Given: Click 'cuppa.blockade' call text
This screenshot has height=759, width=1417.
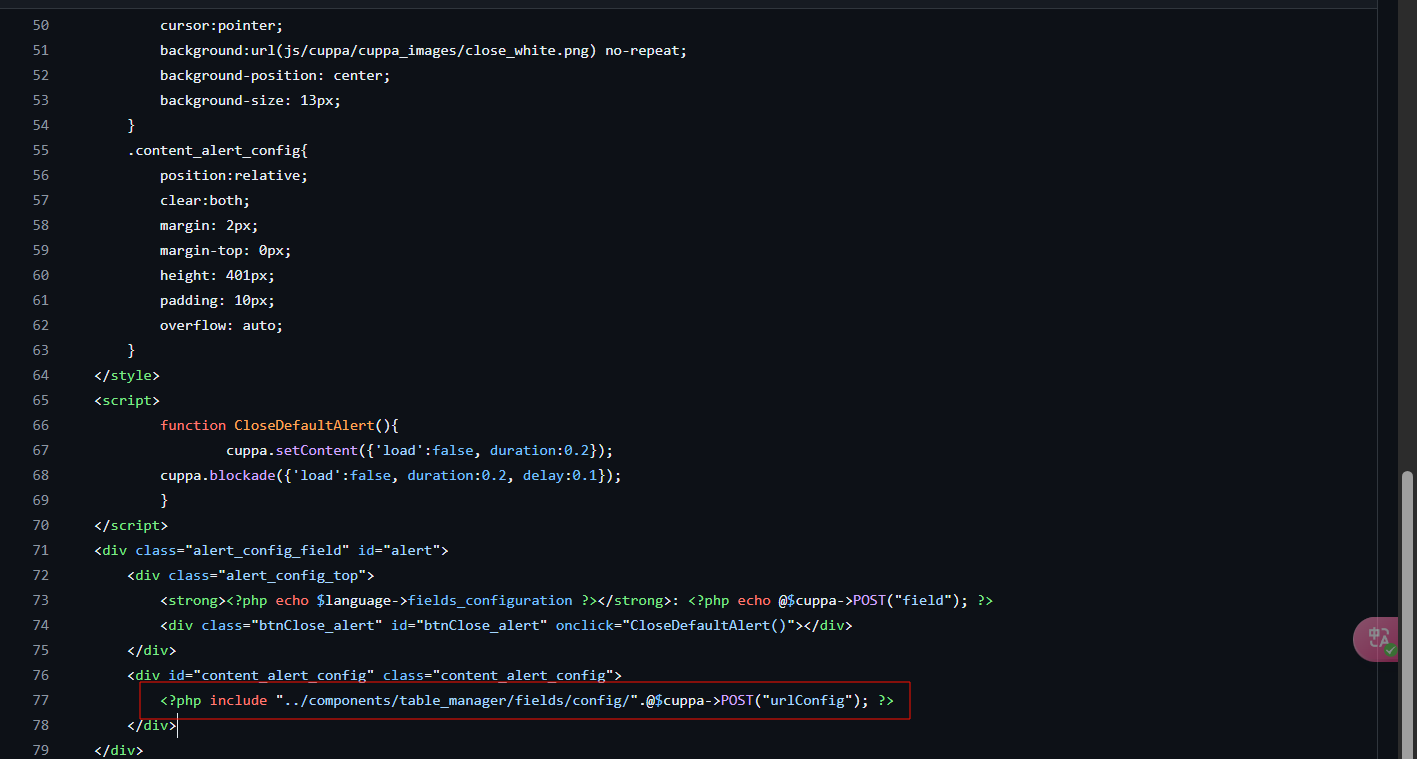Looking at the screenshot, I should (218, 475).
